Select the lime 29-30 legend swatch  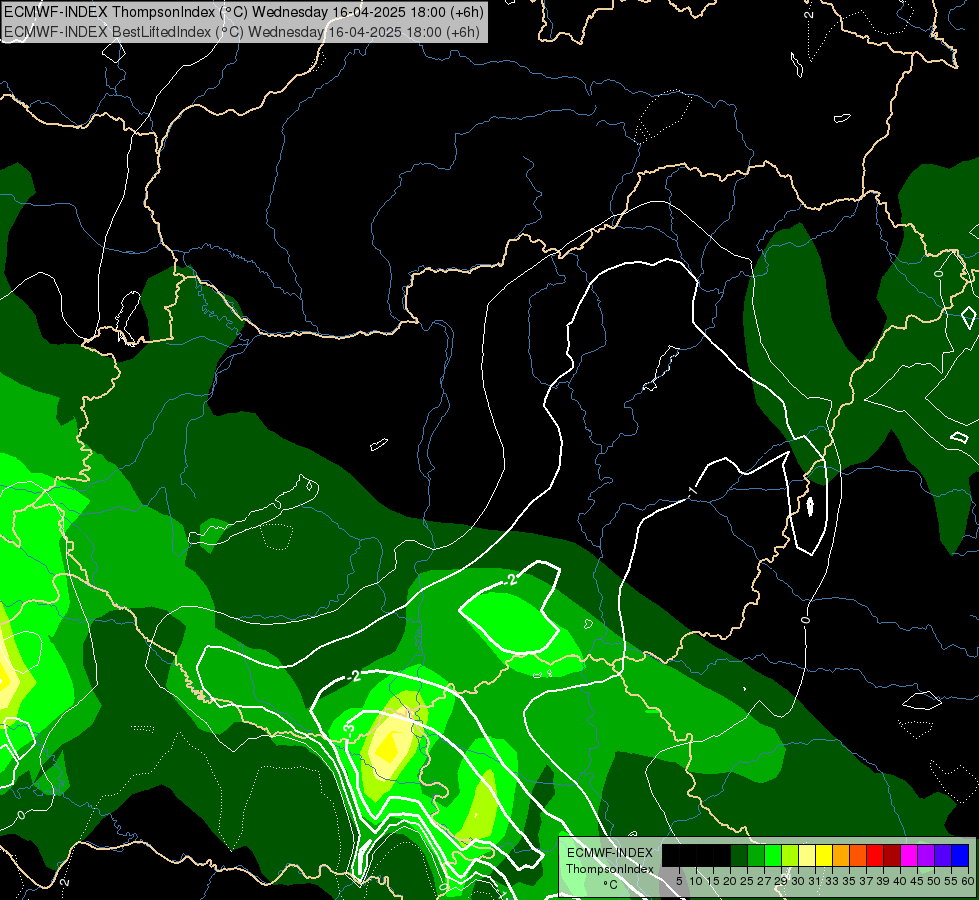[x=790, y=855]
